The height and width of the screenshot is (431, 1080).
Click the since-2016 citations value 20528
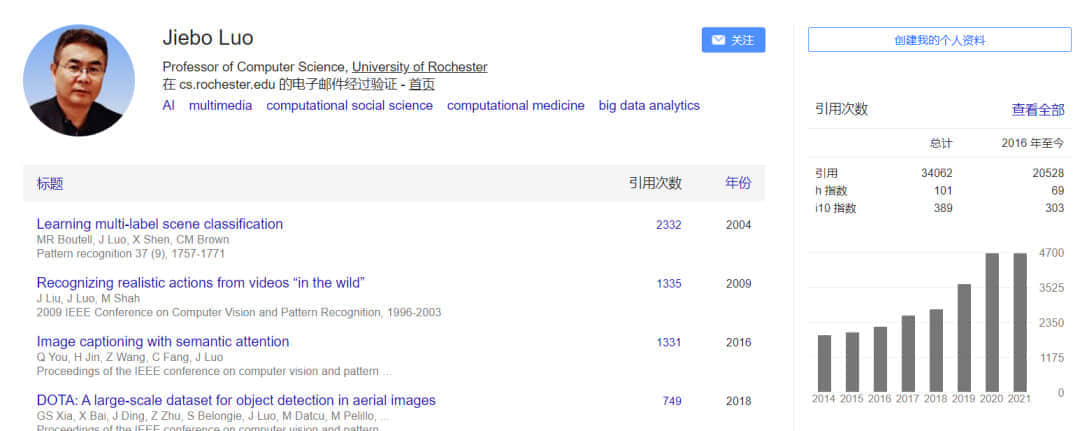[x=1048, y=174]
